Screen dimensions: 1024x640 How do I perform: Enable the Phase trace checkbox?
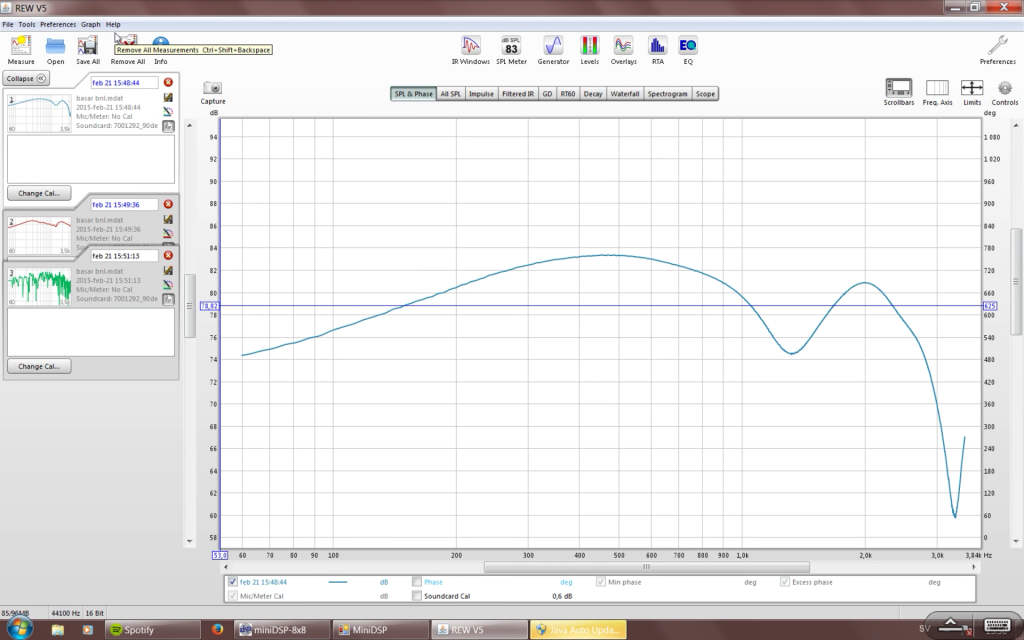pyautogui.click(x=417, y=582)
